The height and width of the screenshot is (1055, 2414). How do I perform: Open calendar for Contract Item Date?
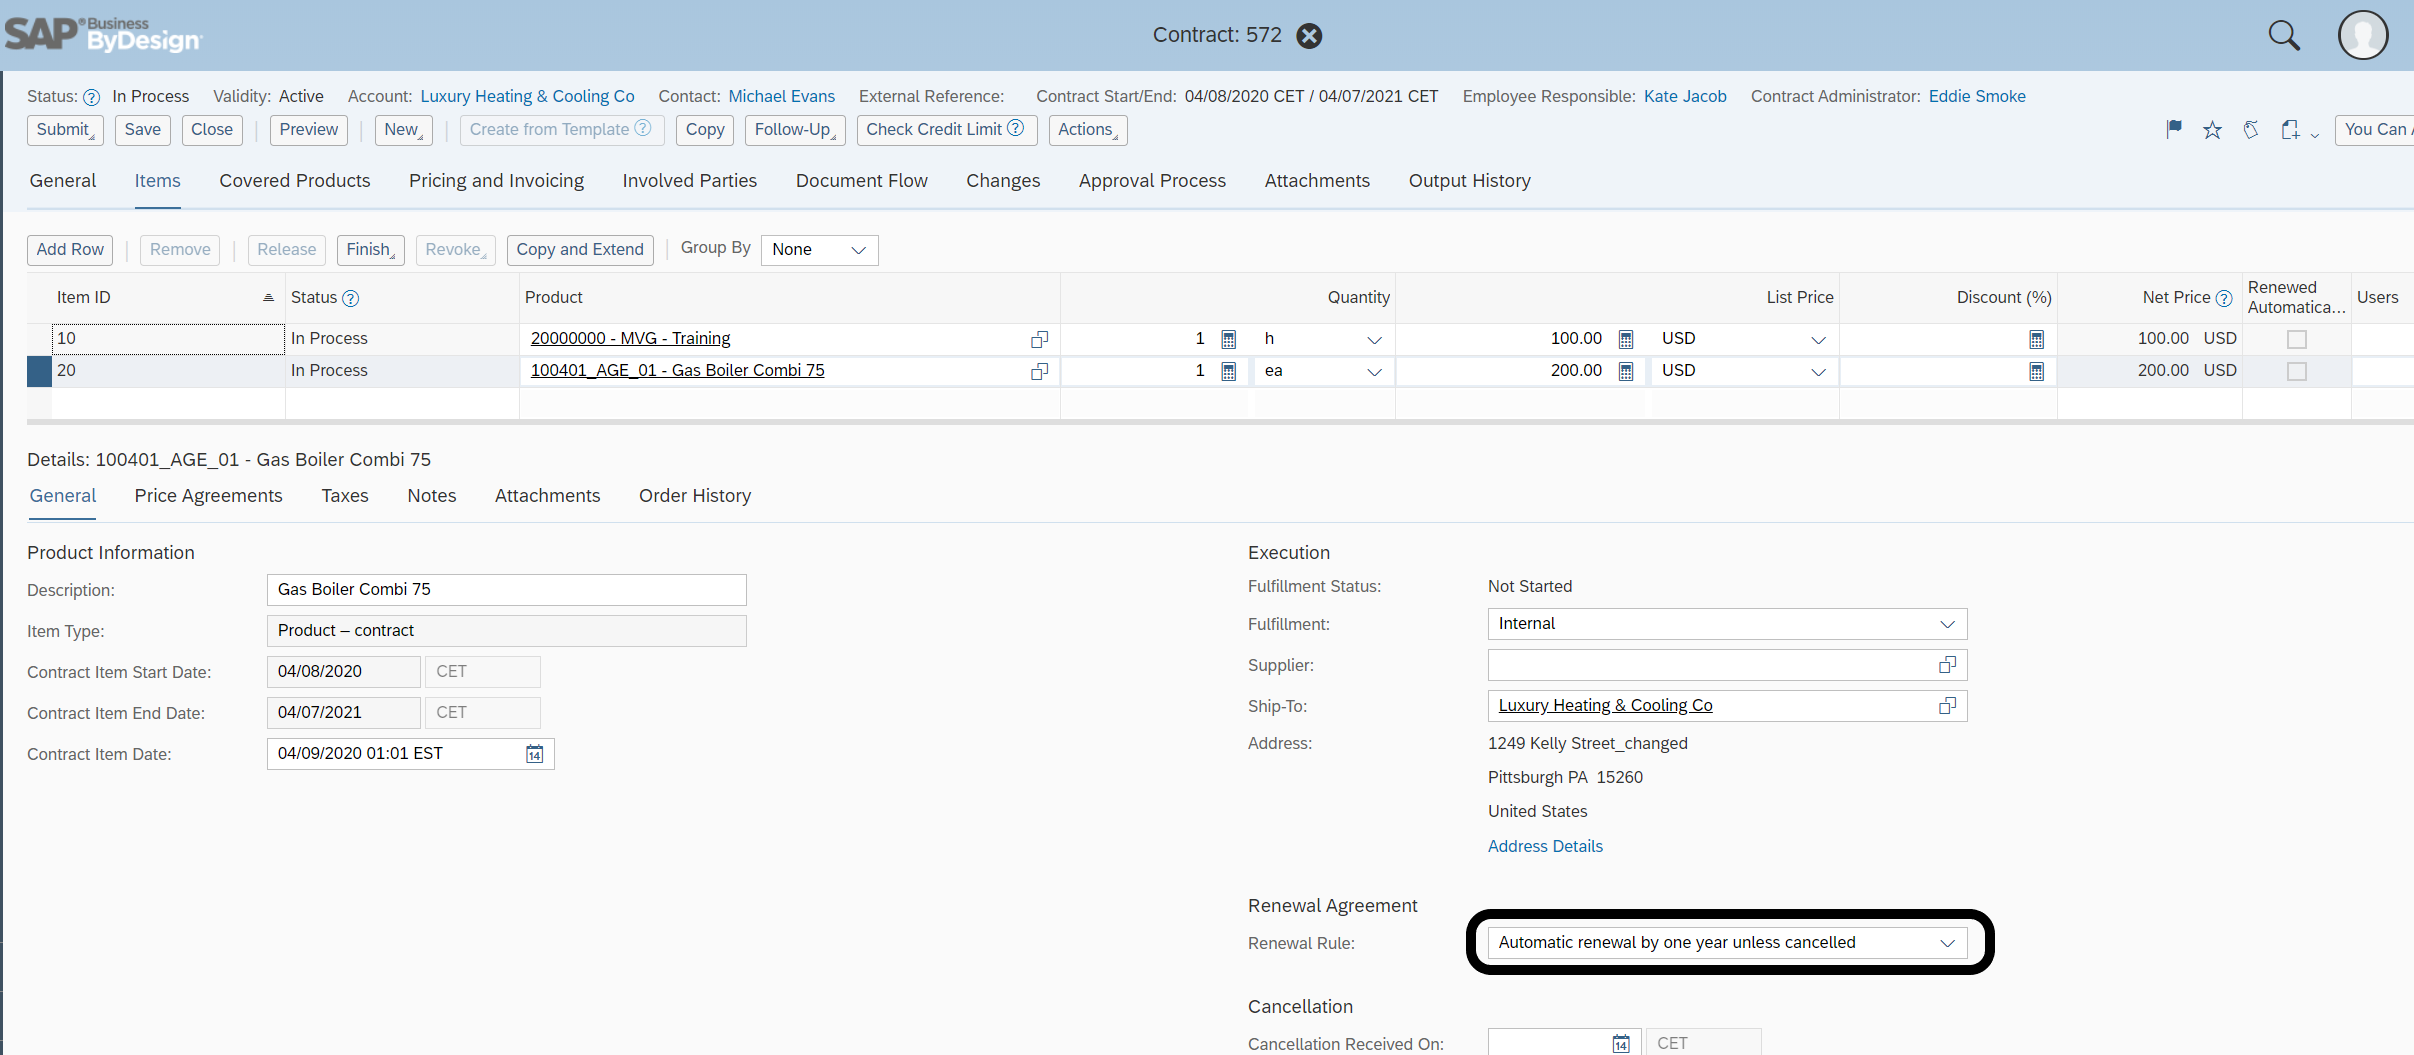click(x=535, y=754)
